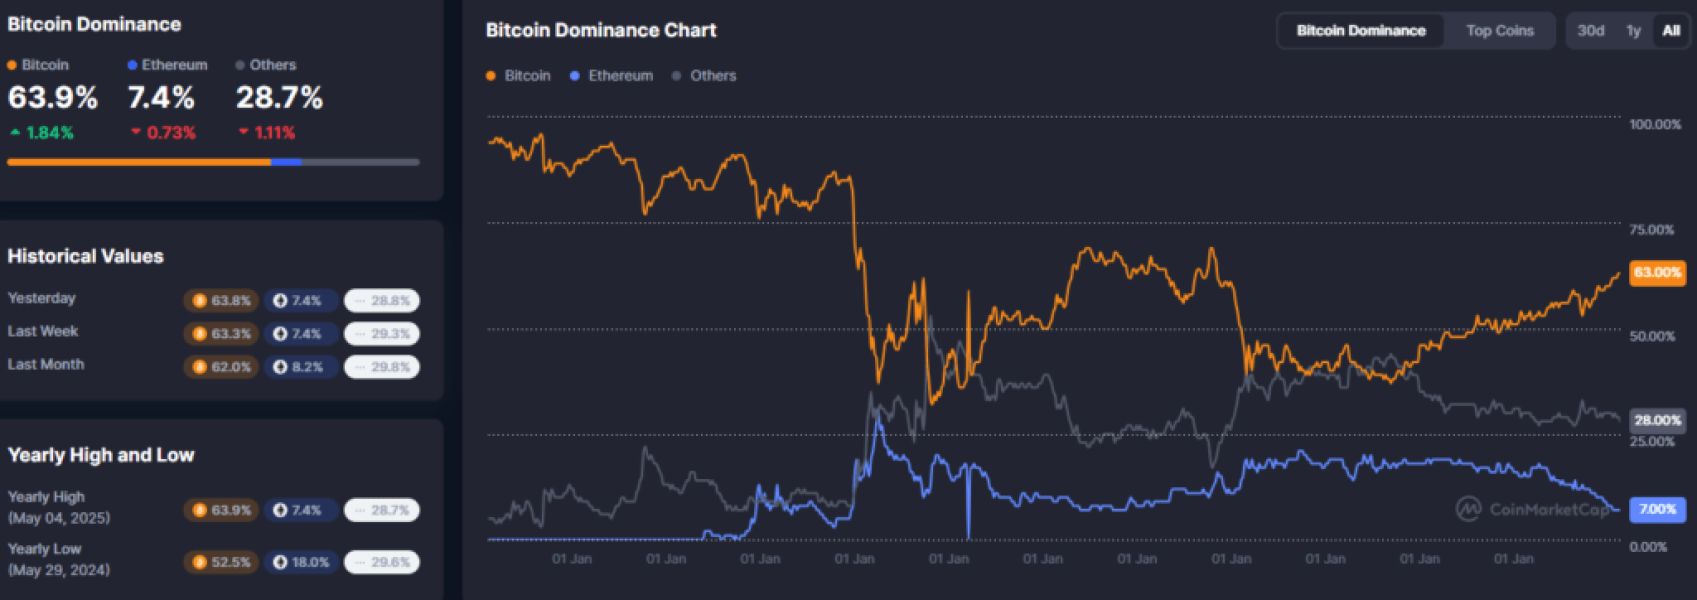1697x600 pixels.
Task: Click the 75.00% y-axis label
Action: pyautogui.click(x=1652, y=230)
